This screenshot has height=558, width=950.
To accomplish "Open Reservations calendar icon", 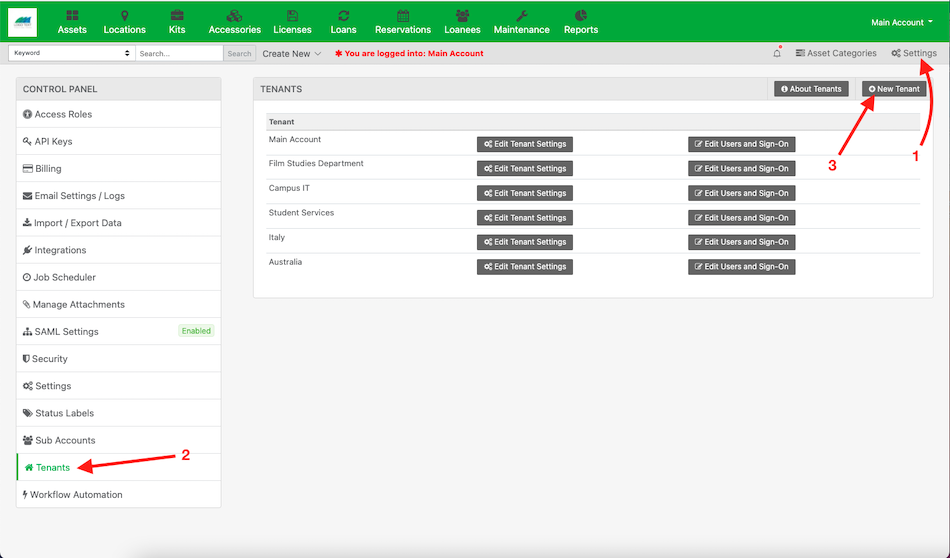I will coord(402,22).
